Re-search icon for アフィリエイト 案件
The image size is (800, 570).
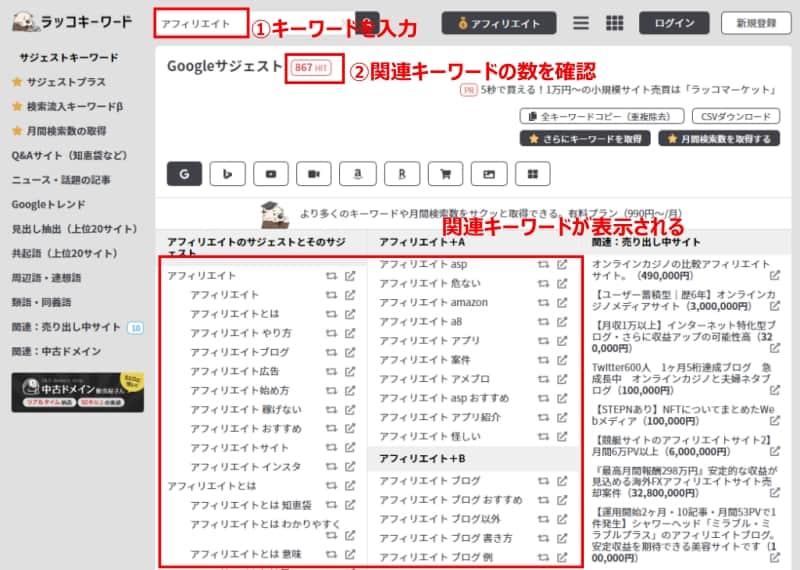pyautogui.click(x=543, y=360)
